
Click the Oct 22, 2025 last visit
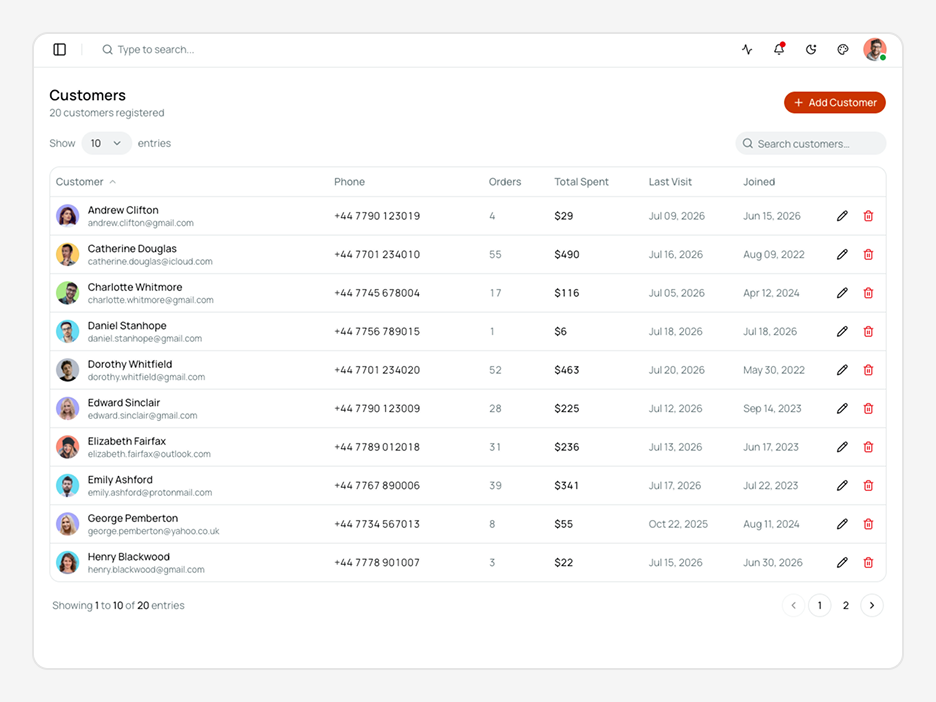tap(678, 524)
